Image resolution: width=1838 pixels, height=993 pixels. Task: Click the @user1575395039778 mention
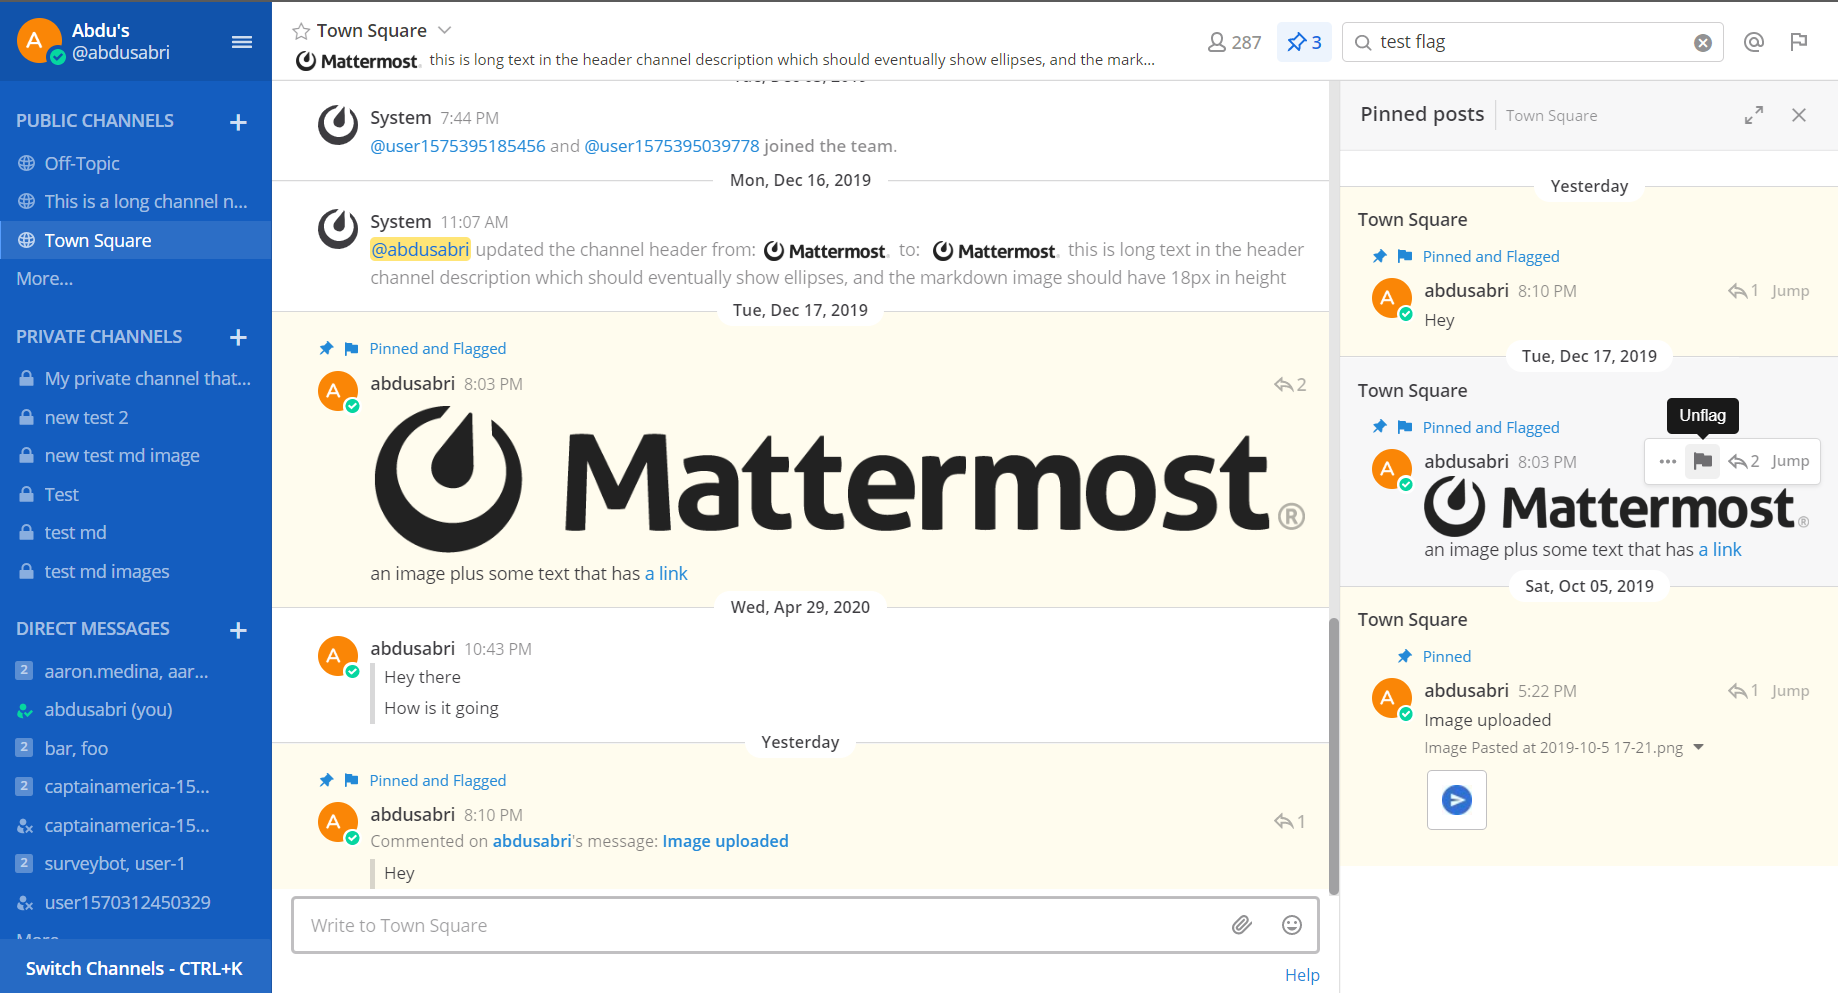coord(672,146)
